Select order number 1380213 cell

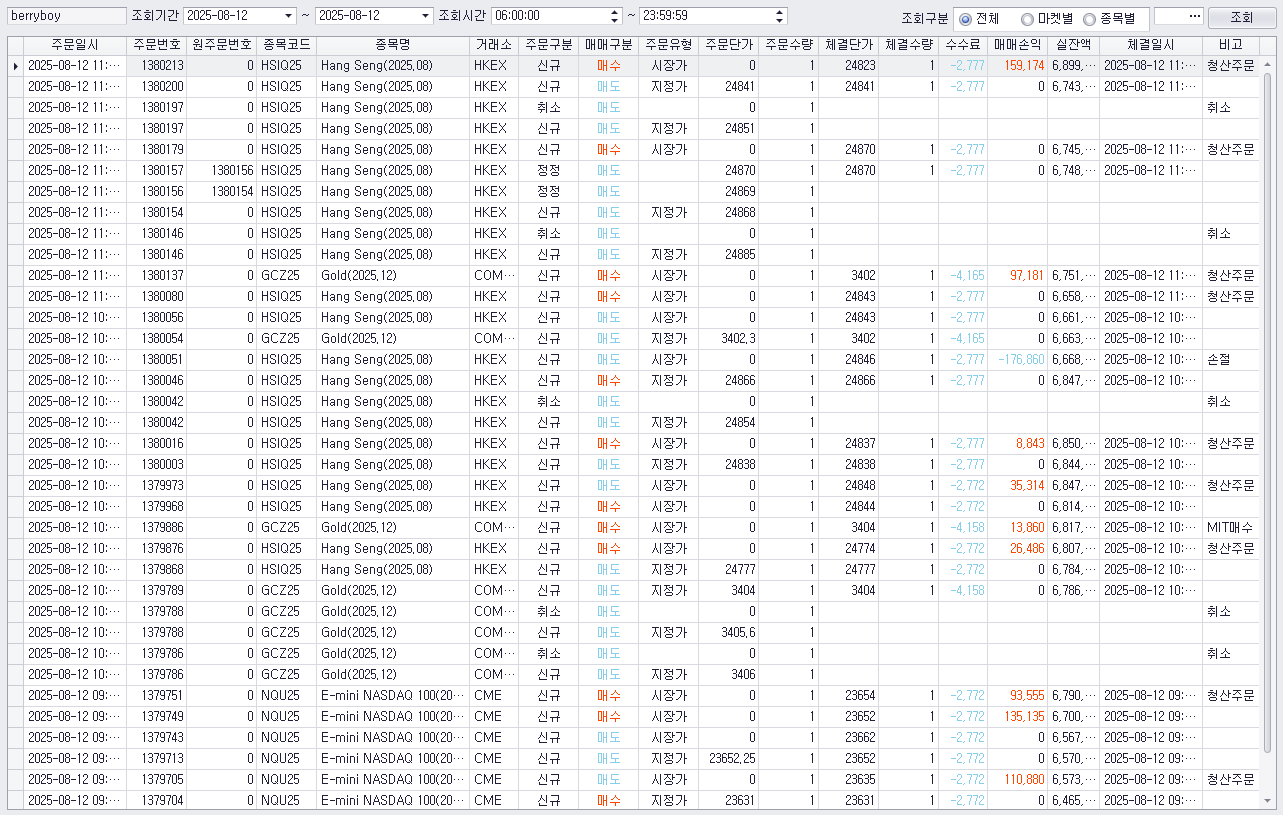(x=156, y=65)
